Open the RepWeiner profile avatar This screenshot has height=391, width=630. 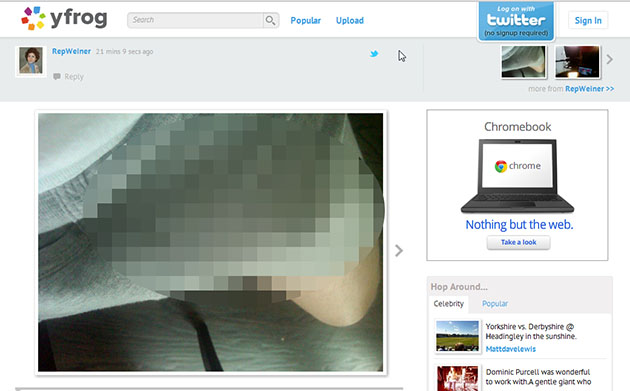31,61
